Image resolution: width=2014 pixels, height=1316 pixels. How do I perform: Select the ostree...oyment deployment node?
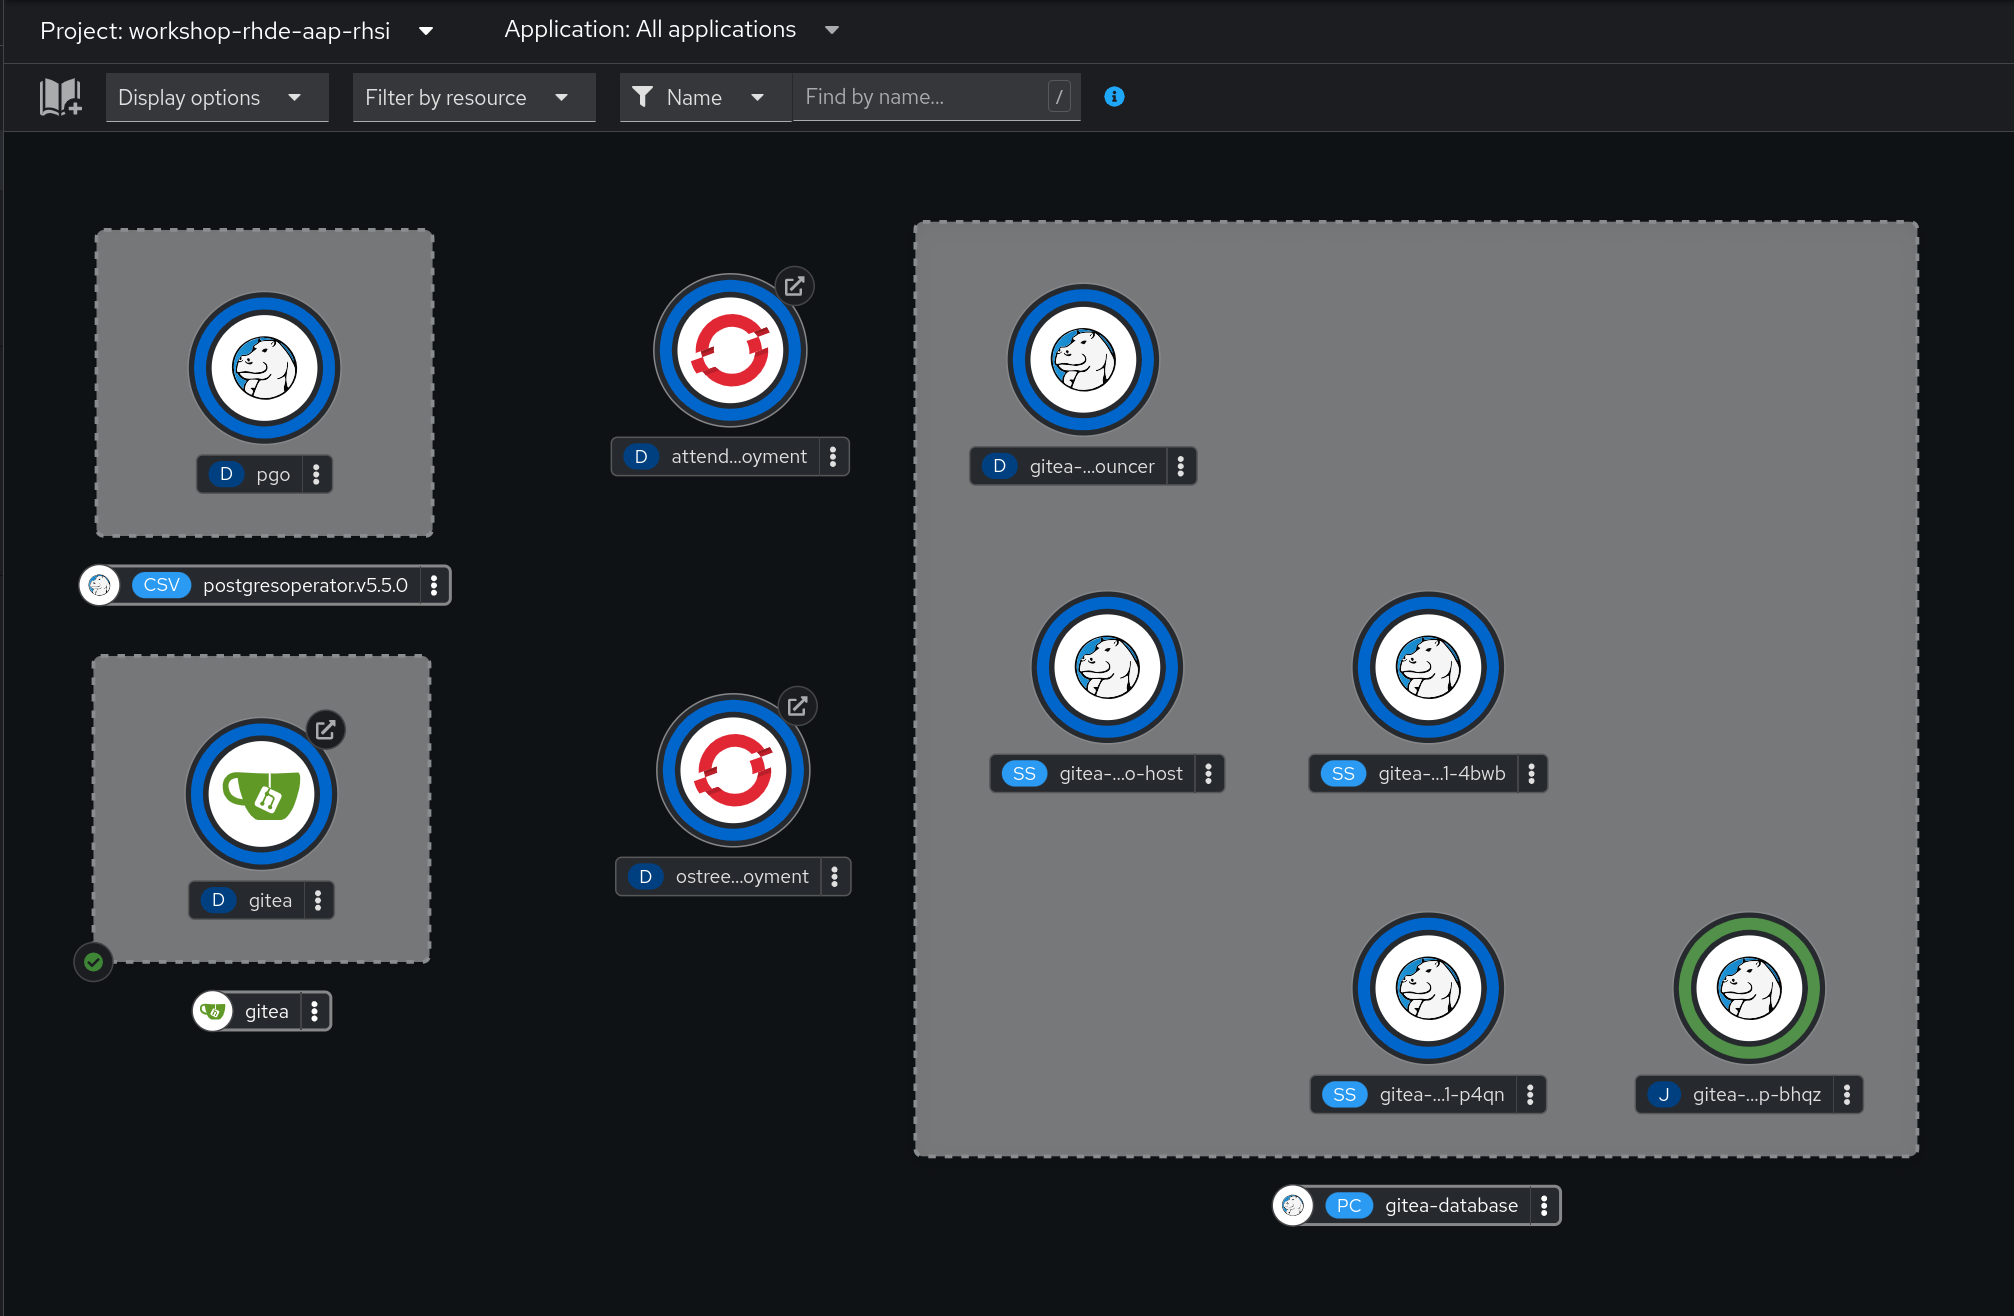pyautogui.click(x=733, y=770)
